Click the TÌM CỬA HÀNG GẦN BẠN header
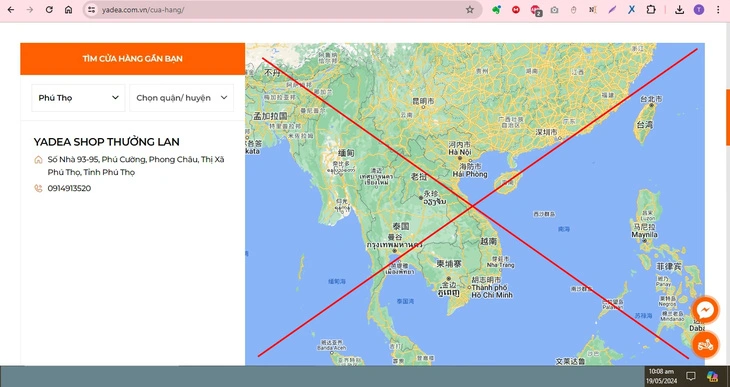 (133, 59)
